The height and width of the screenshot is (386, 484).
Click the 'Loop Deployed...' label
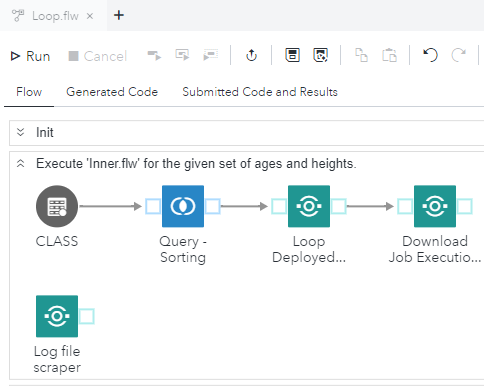[309, 249]
